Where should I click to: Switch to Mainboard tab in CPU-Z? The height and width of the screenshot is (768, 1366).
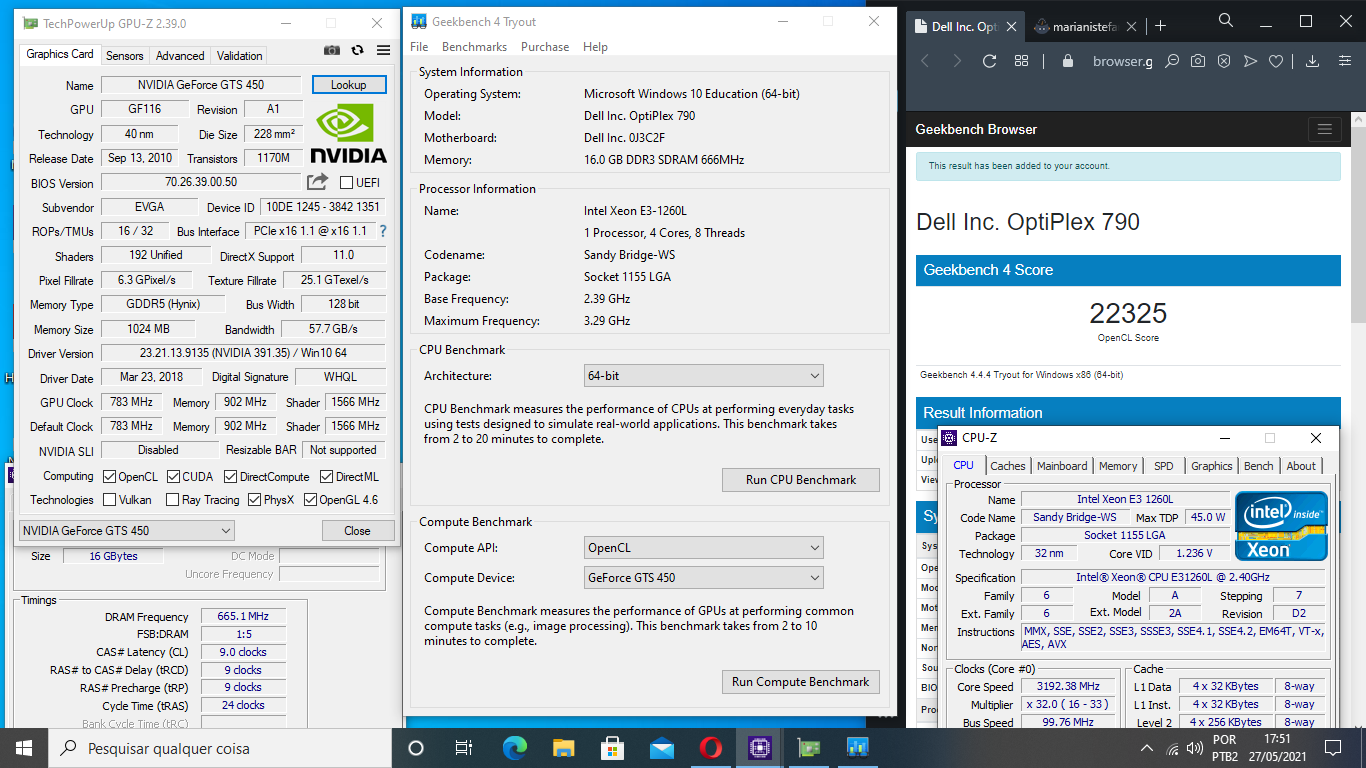click(x=1062, y=466)
